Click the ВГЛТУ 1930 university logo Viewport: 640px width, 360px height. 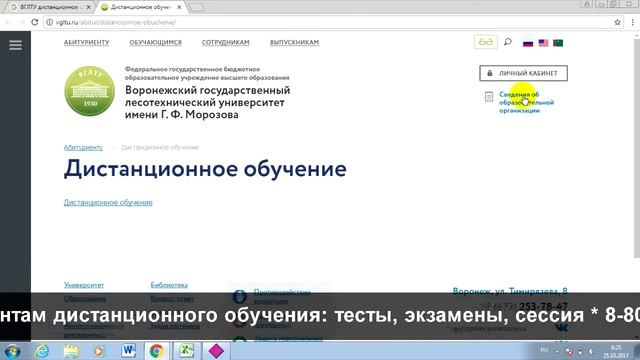(89, 91)
